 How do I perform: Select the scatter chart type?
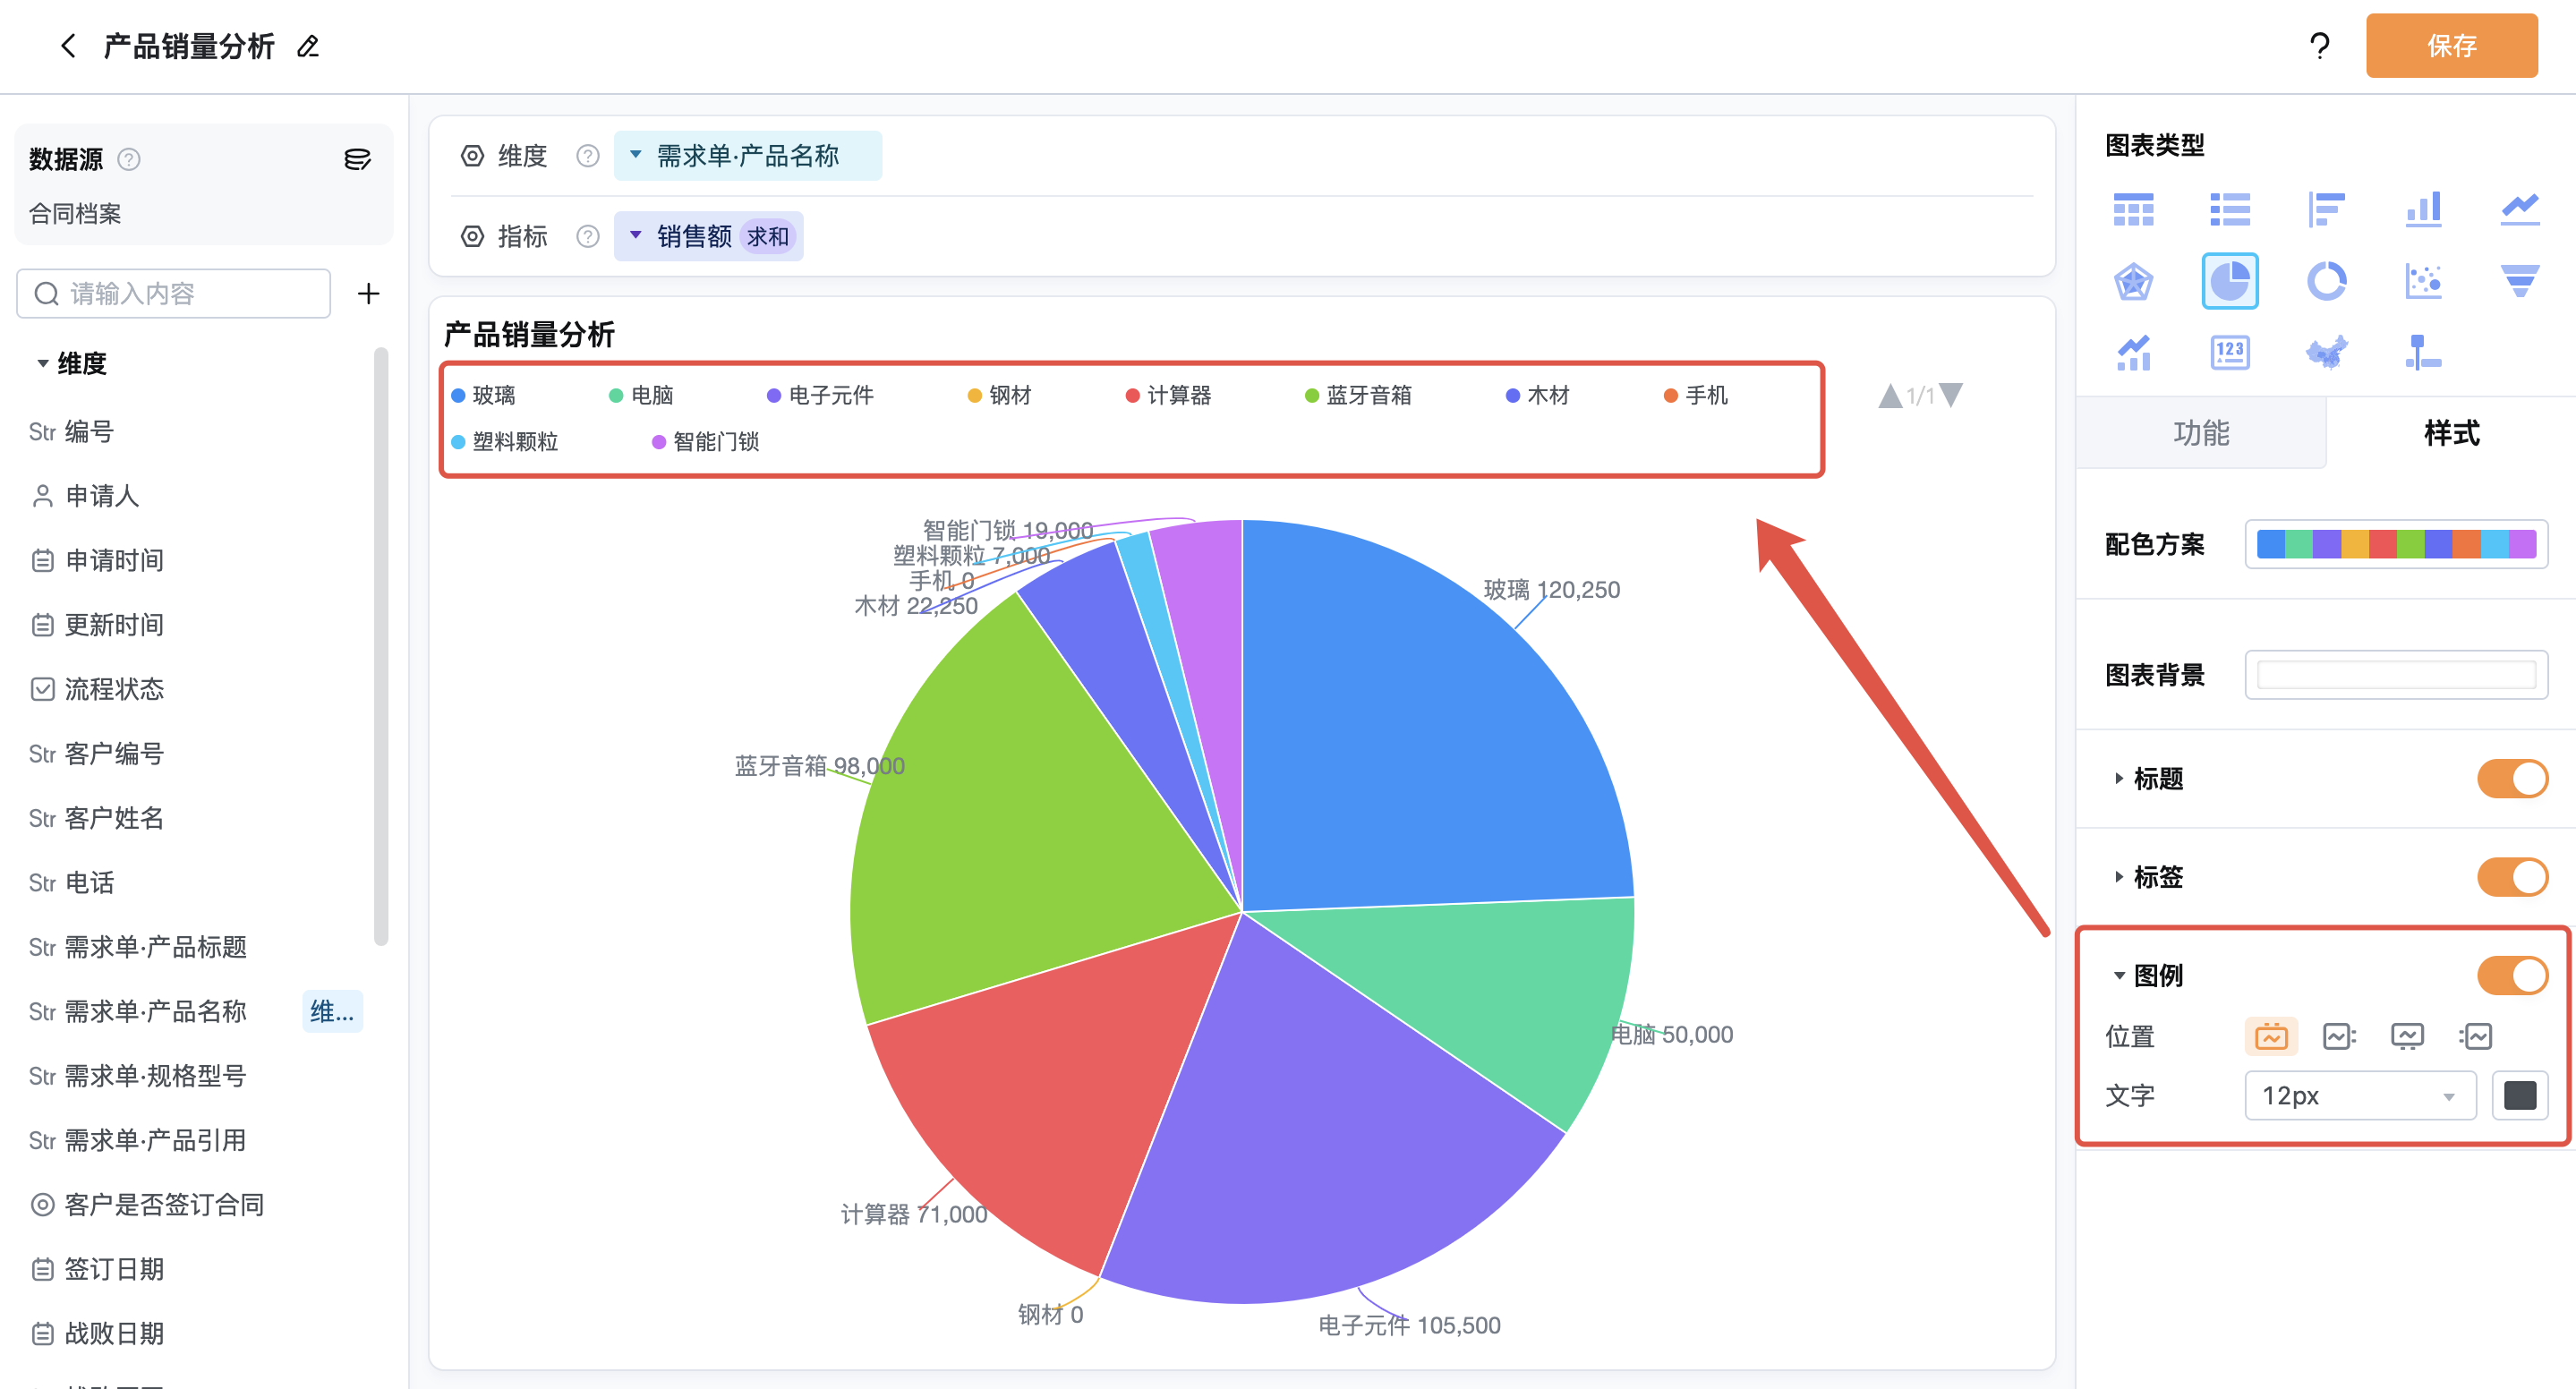point(2424,282)
